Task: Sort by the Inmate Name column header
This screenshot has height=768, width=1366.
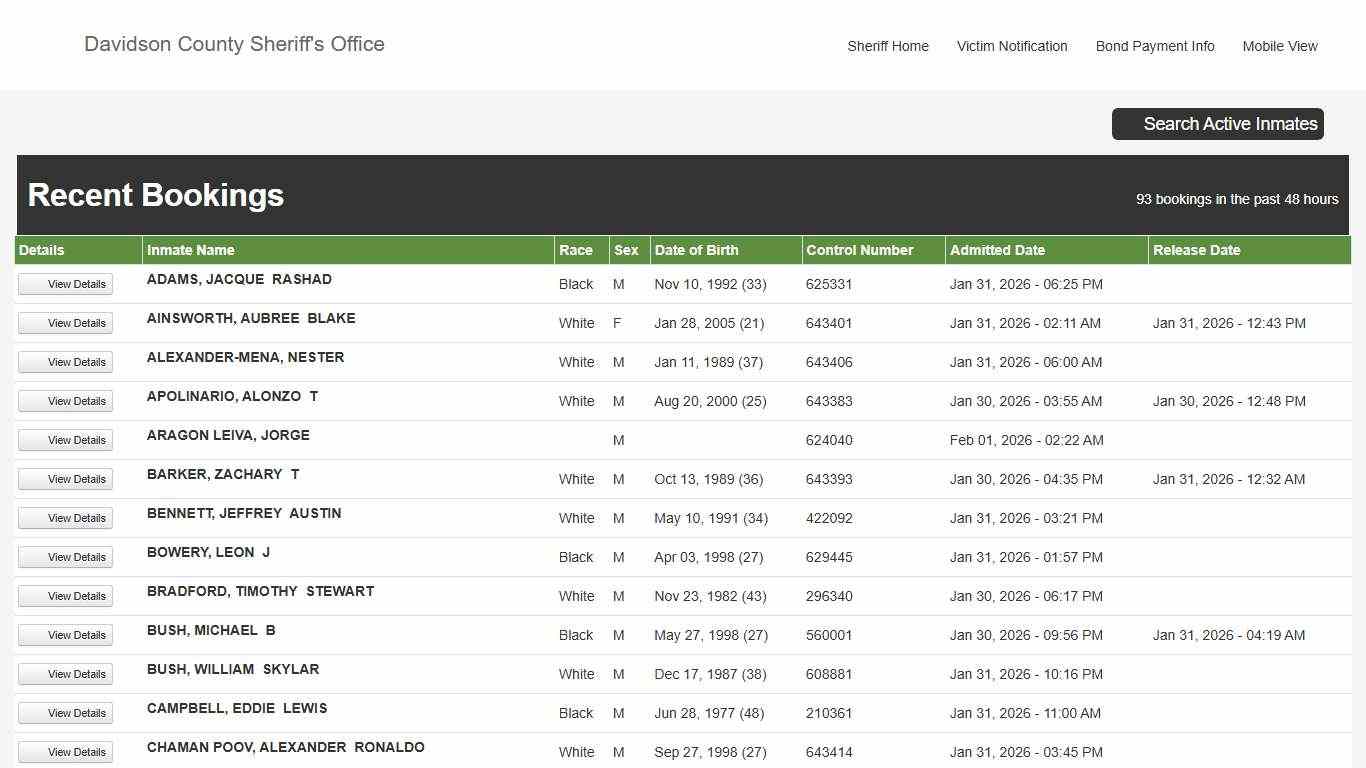Action: (x=191, y=250)
